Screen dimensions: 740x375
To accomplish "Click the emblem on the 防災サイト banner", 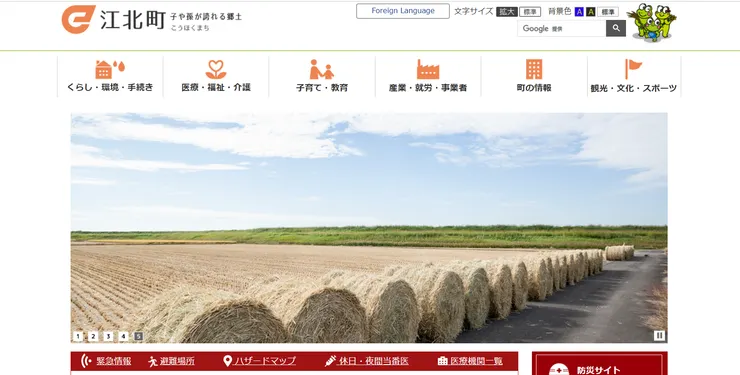I will (559, 369).
